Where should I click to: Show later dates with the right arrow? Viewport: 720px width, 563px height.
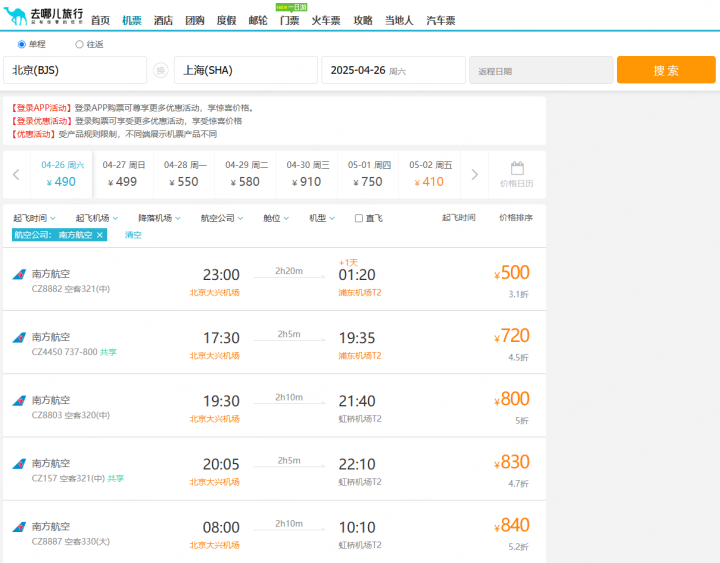point(475,175)
